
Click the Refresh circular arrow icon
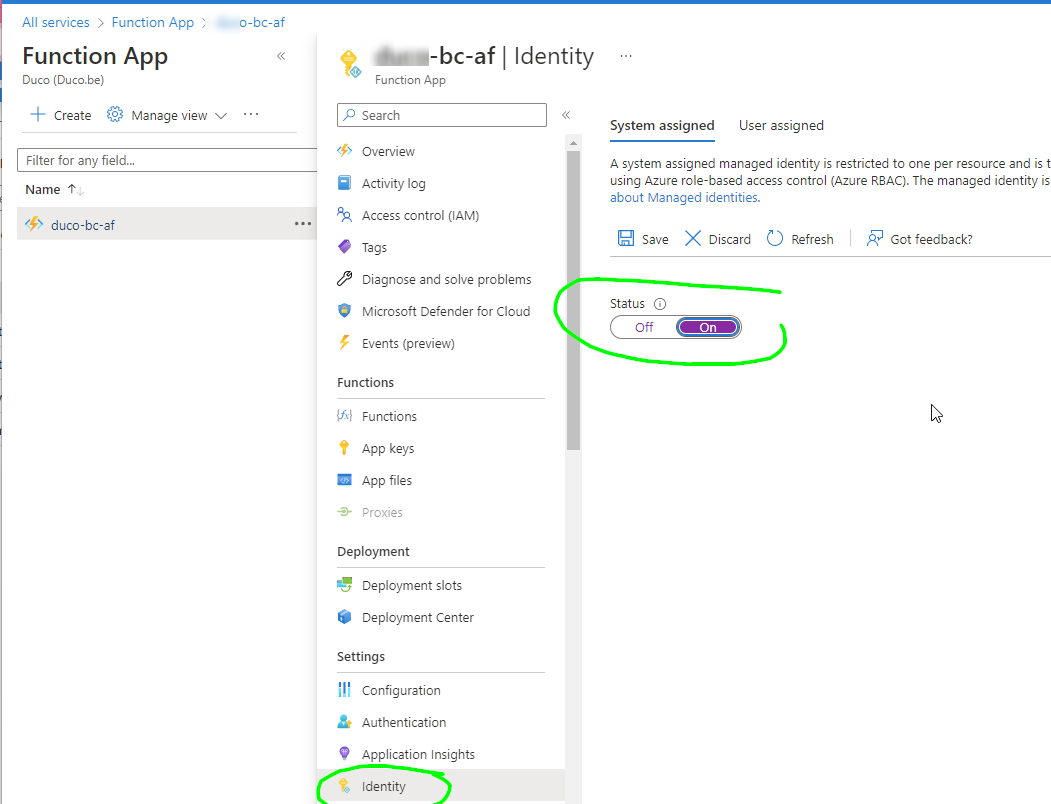coord(775,239)
